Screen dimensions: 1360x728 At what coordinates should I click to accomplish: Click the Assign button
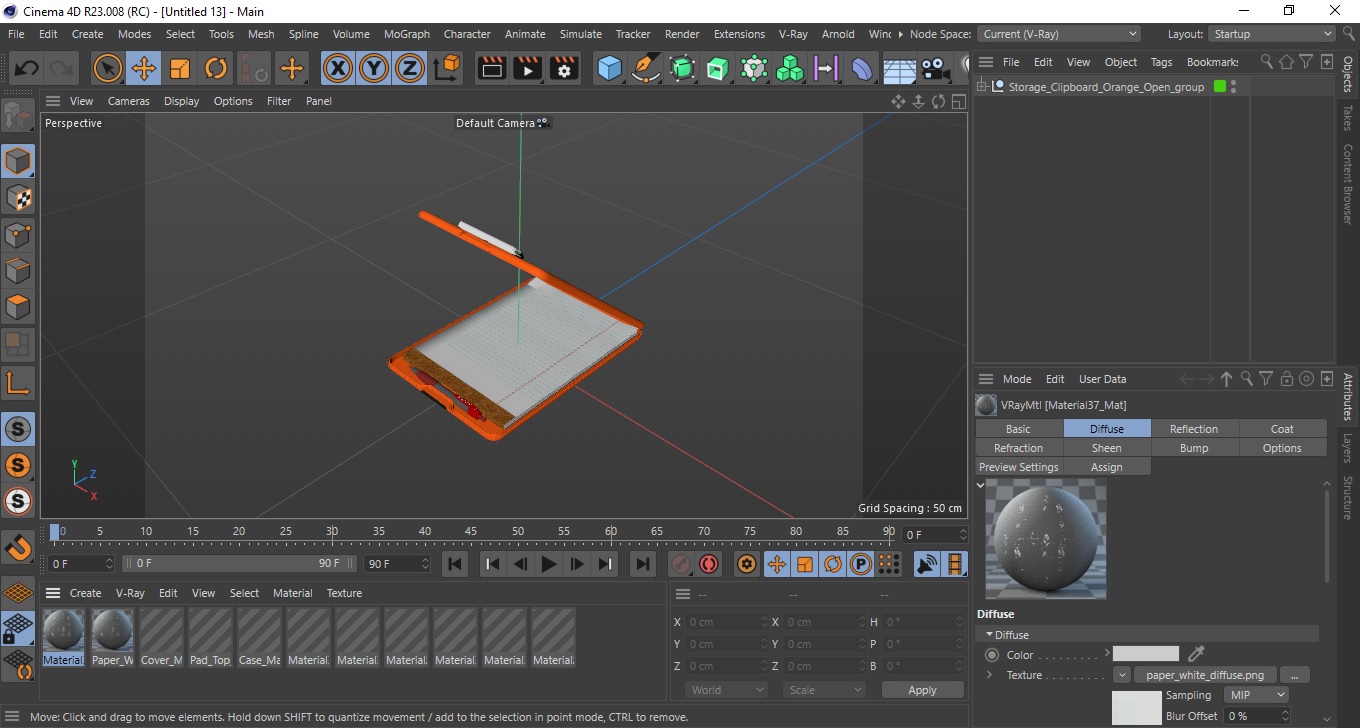(1106, 467)
